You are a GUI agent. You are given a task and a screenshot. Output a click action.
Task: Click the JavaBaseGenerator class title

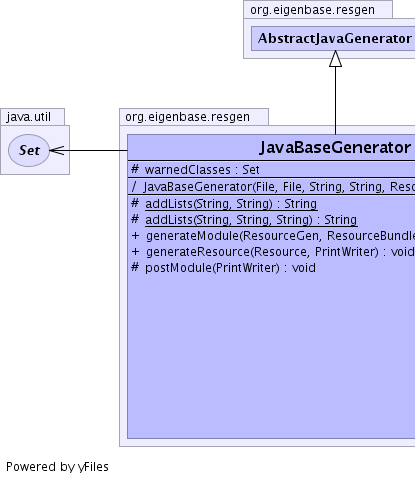pyautogui.click(x=335, y=147)
